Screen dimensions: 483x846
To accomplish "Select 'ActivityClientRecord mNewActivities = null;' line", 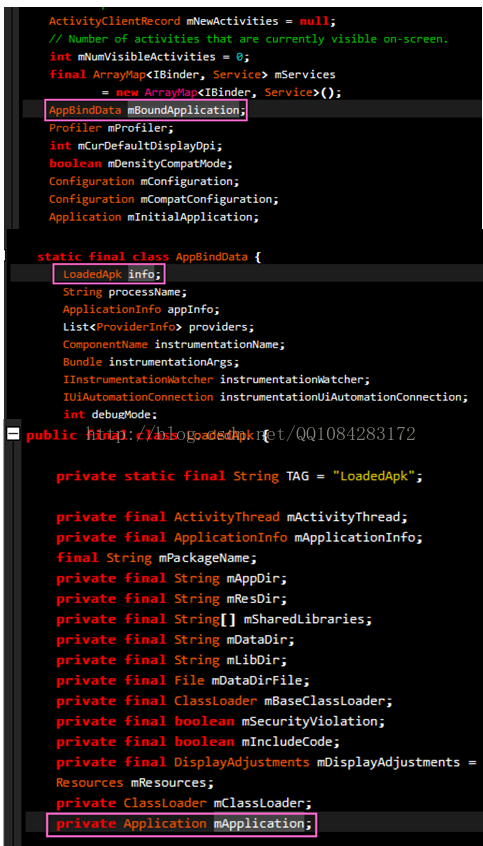I will 192,22.
